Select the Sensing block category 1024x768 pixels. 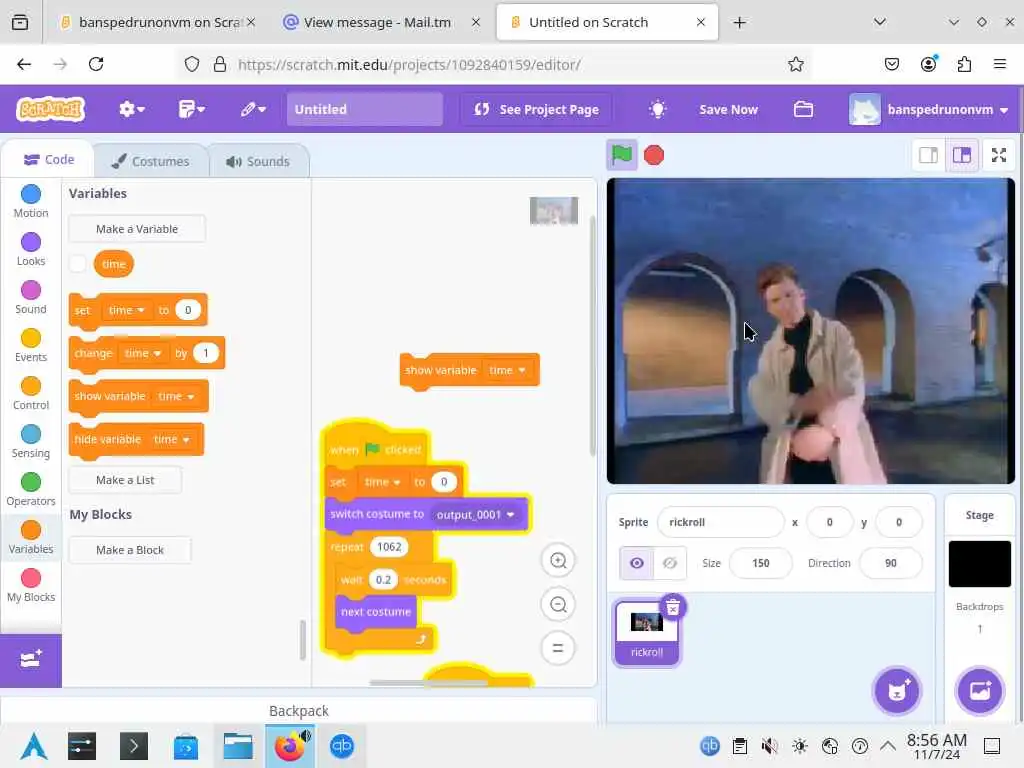click(31, 441)
